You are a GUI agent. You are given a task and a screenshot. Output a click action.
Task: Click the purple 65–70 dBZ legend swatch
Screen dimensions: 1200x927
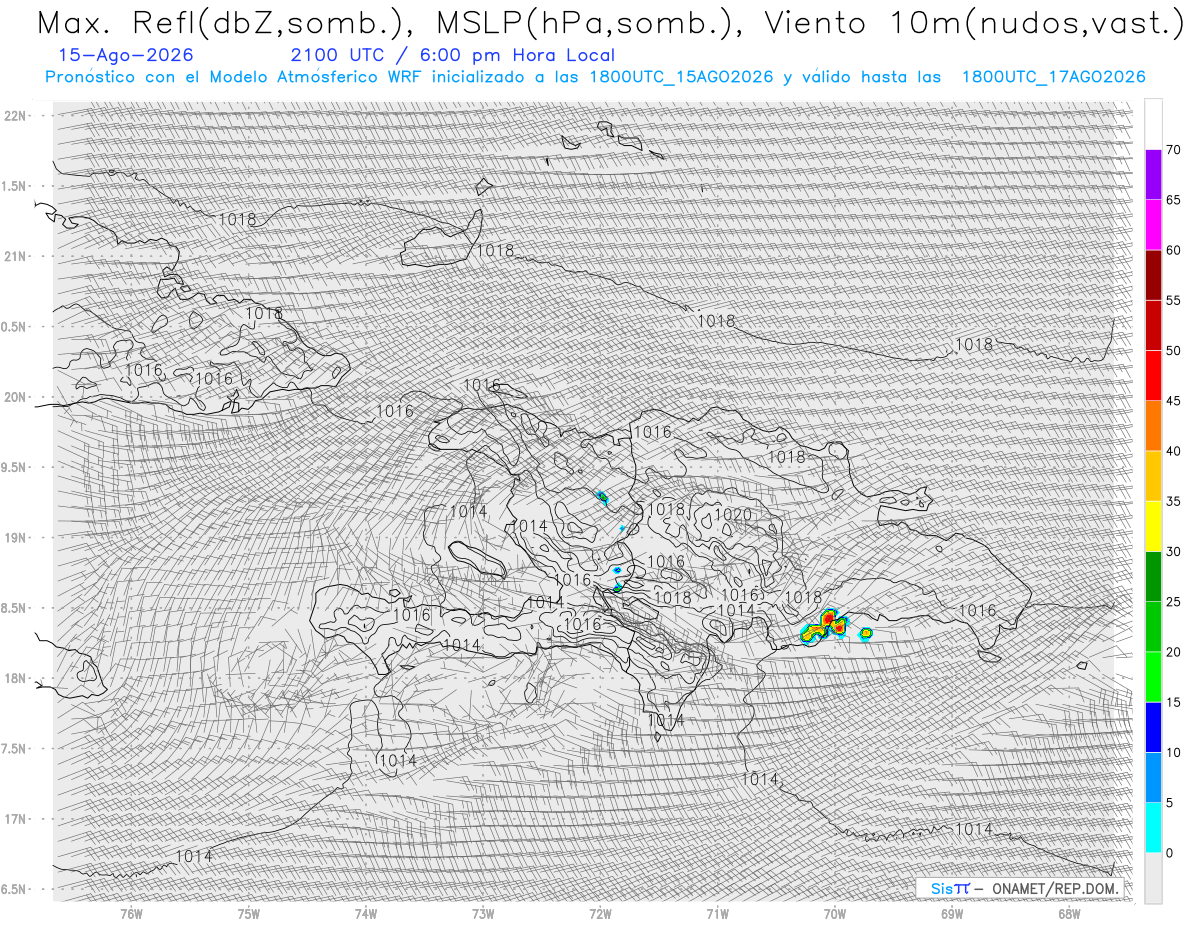[x=1153, y=175]
